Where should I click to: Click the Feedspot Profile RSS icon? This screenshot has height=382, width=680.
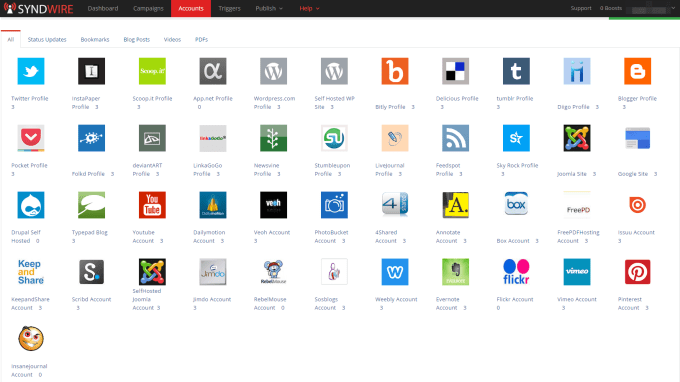coord(455,138)
